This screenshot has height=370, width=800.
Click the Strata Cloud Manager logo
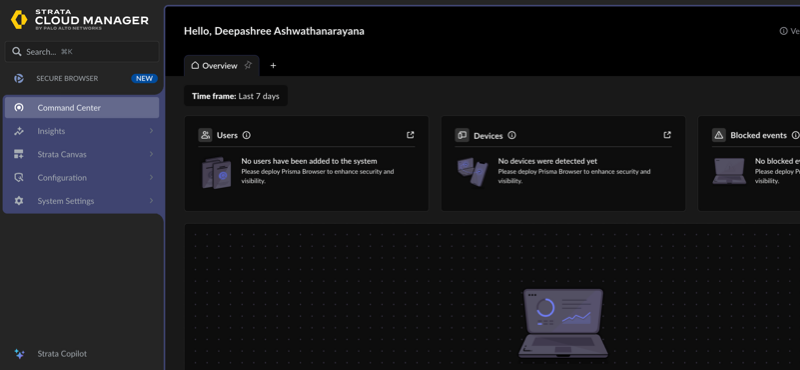(x=80, y=19)
